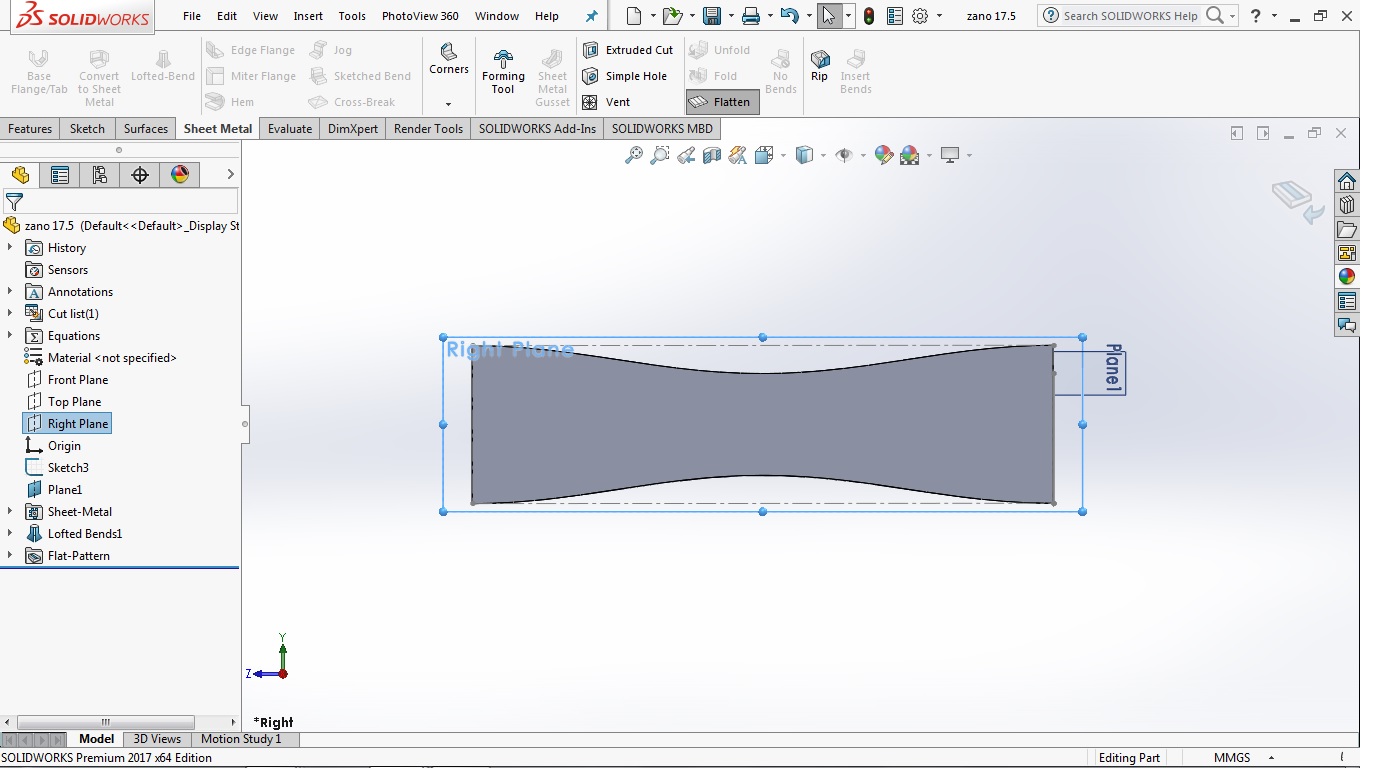This screenshot has height=768, width=1382.
Task: Expand the Cut list(1) node
Action: (10, 313)
